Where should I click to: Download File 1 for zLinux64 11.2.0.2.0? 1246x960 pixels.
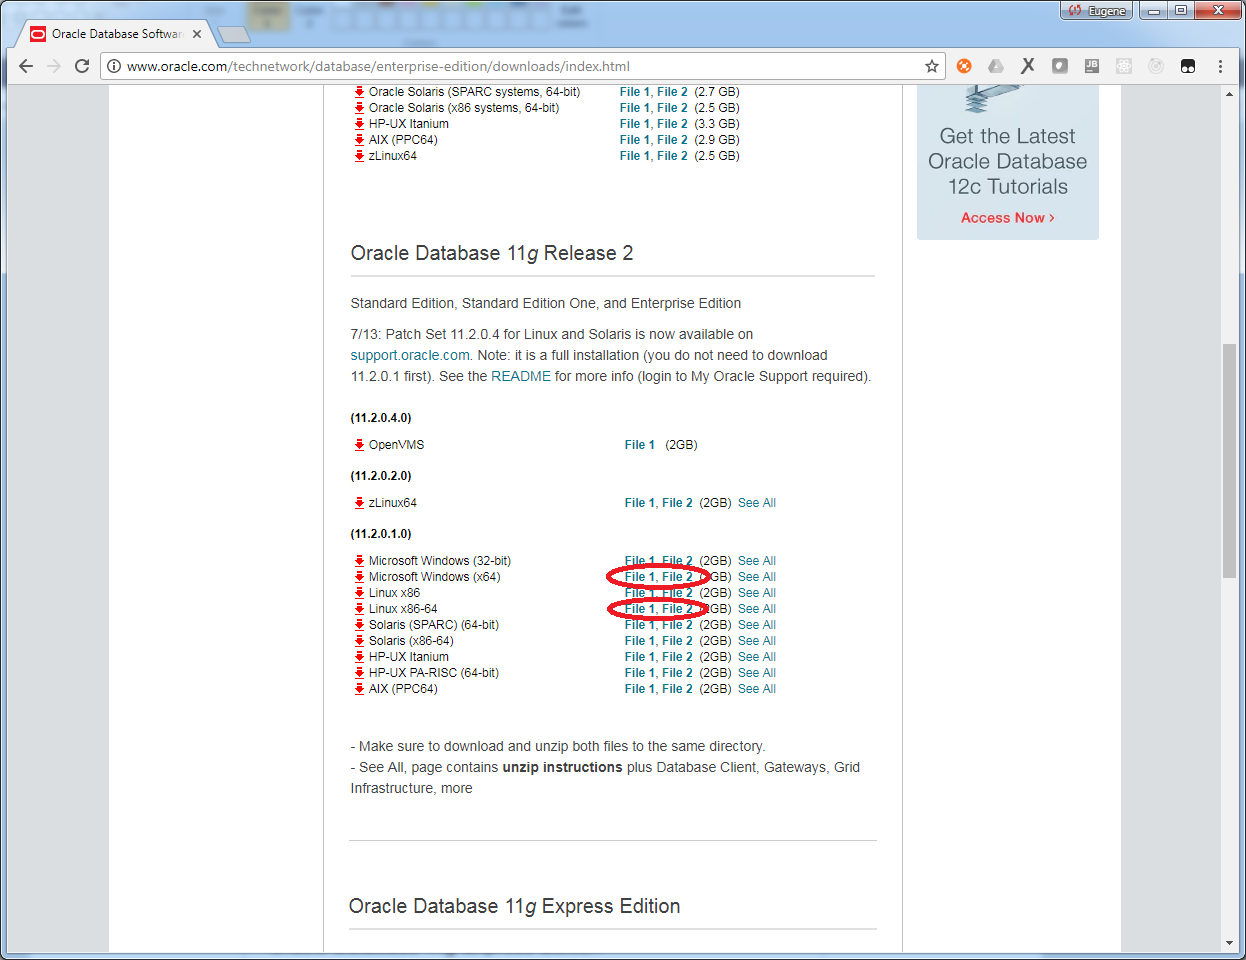point(640,503)
